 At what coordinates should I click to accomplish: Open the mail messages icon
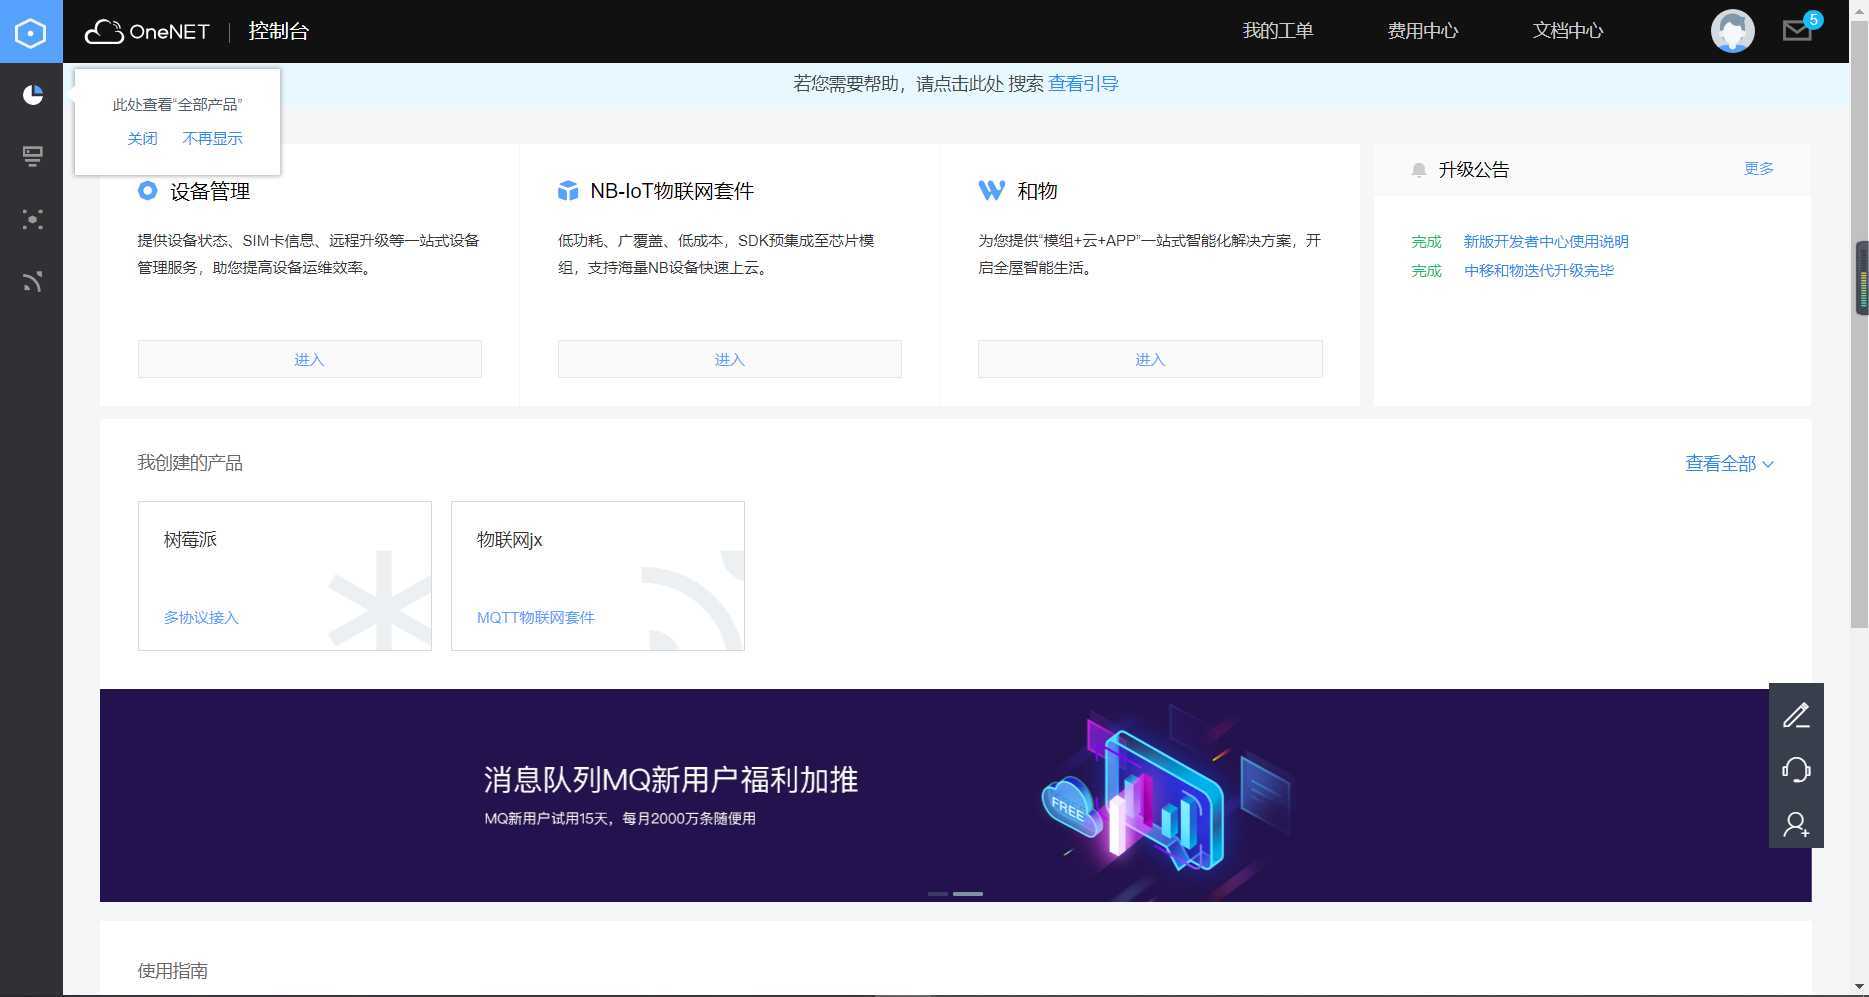(x=1797, y=31)
